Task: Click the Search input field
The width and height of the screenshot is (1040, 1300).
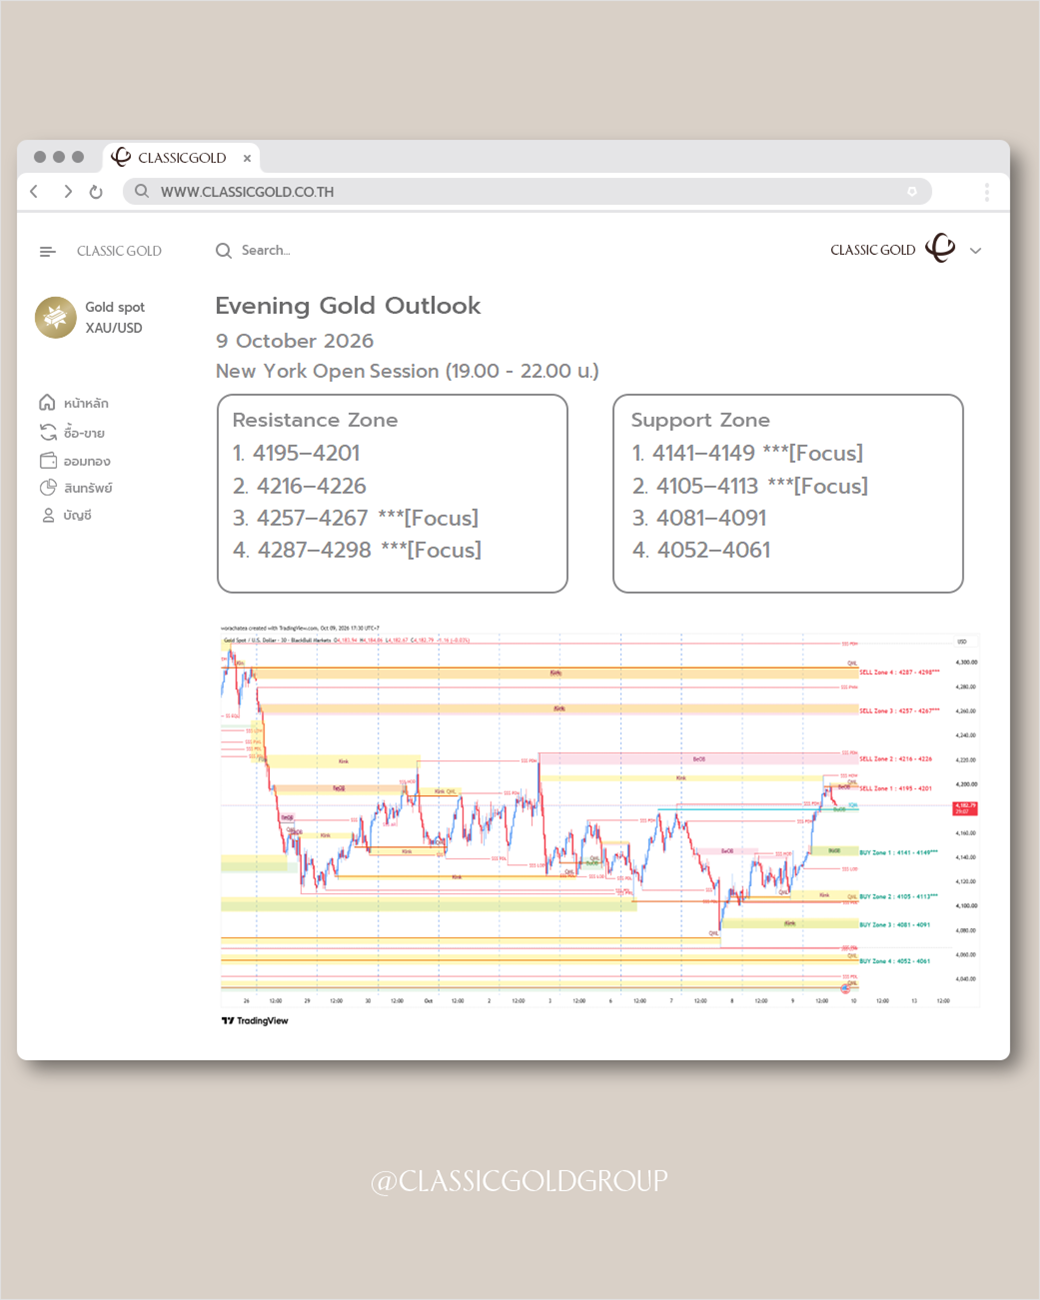Action: [x=265, y=250]
